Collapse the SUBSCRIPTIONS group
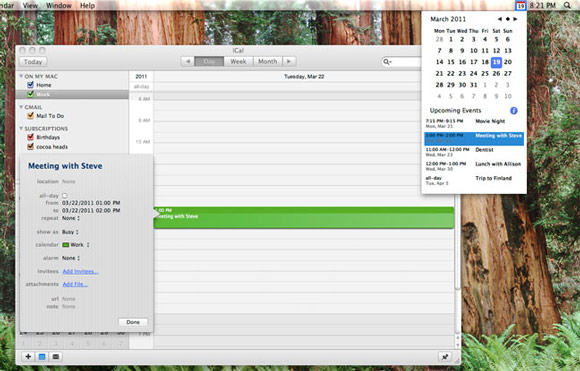Viewport: 580px width, 371px height. [x=21, y=128]
